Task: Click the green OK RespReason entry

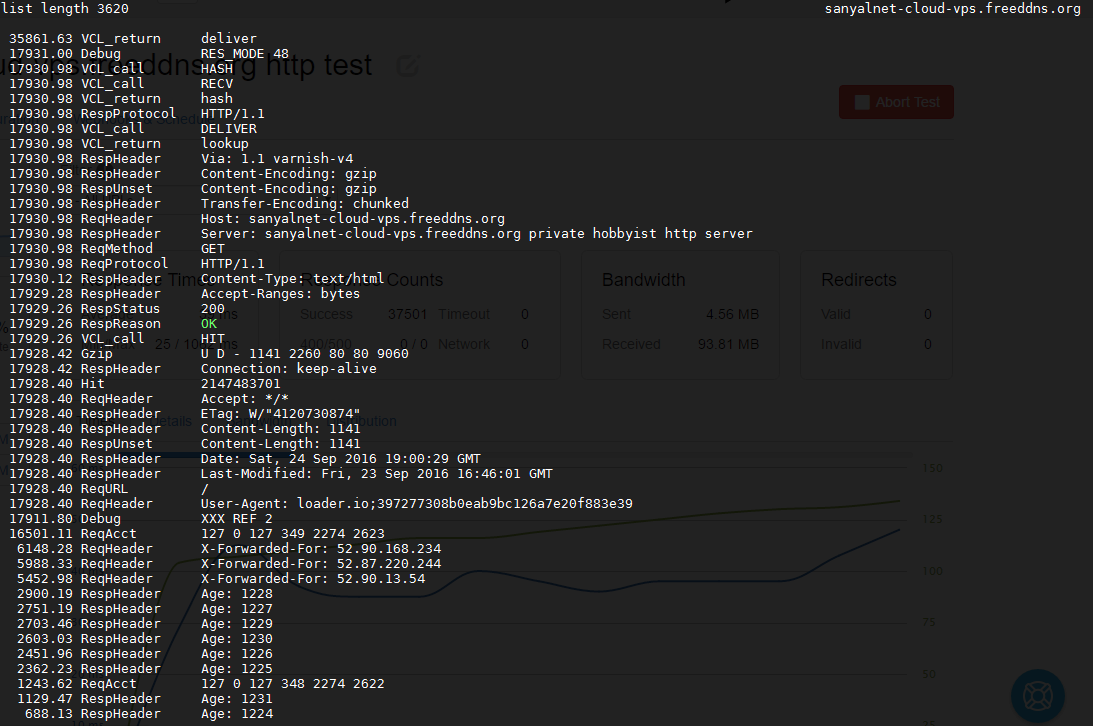Action: click(x=211, y=323)
